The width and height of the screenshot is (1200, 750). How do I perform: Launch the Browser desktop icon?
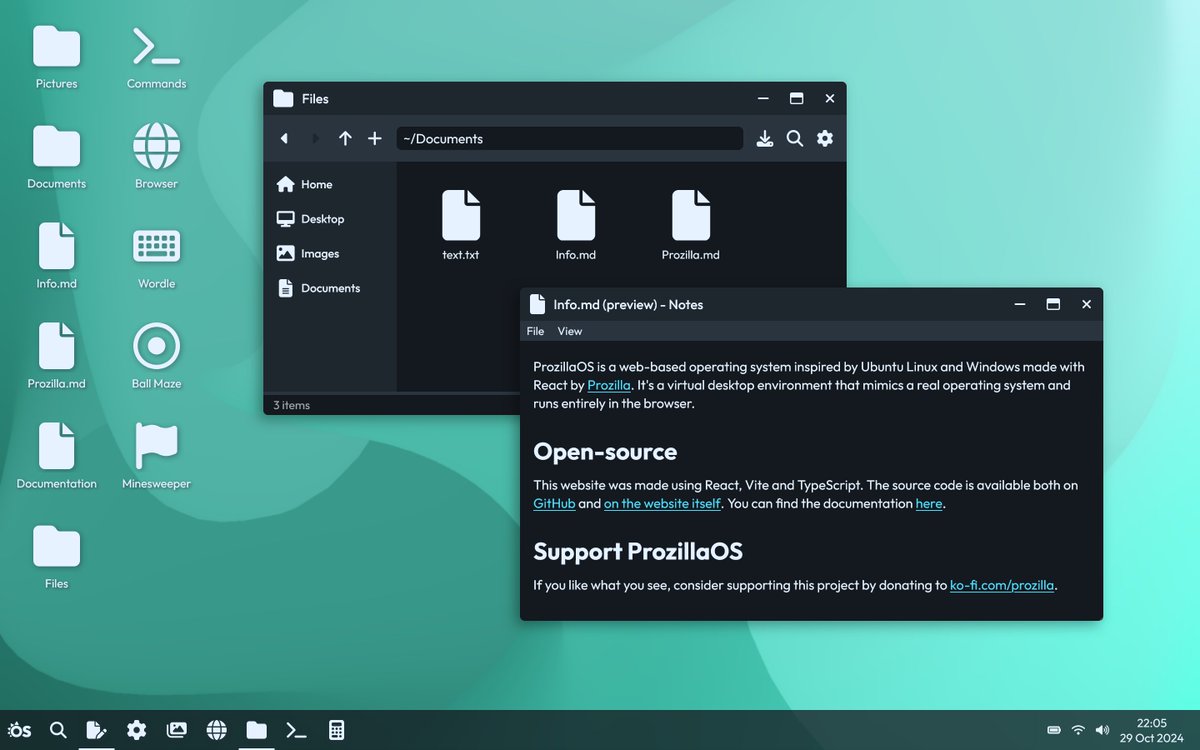tap(157, 158)
